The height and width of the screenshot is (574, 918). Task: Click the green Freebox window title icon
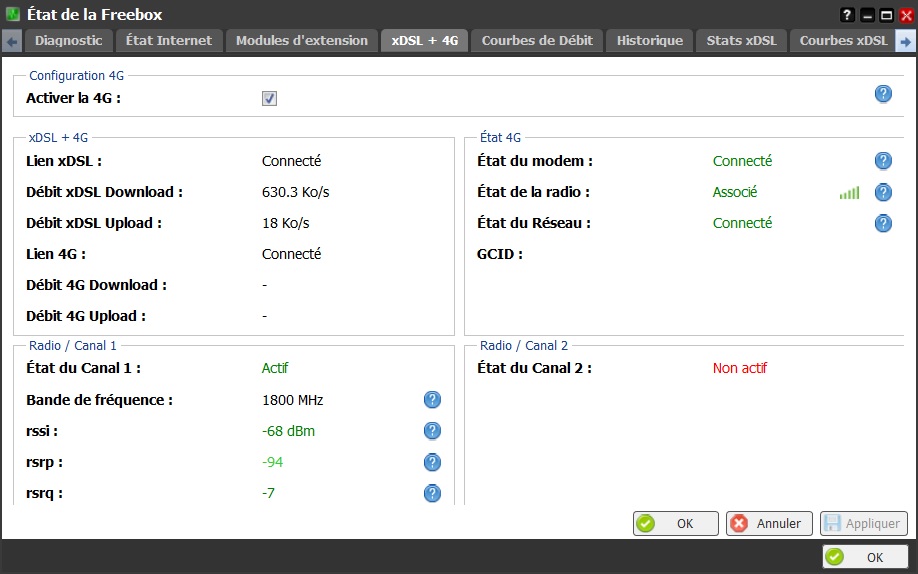click(12, 14)
